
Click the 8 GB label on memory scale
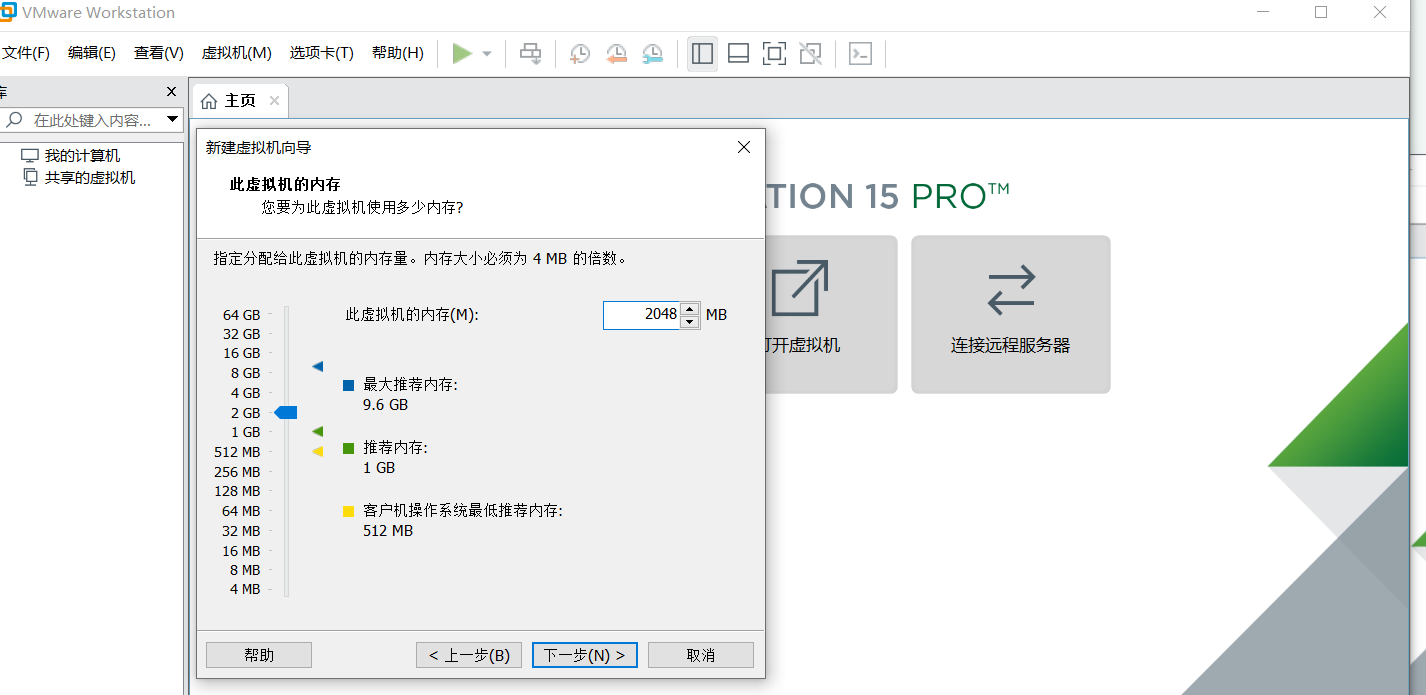point(245,373)
